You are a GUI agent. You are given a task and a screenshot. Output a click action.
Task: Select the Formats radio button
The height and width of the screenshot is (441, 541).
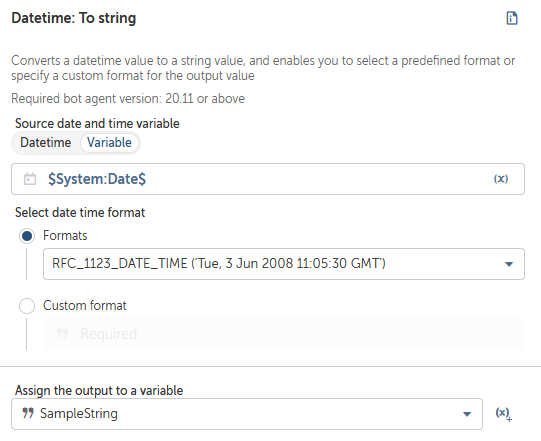(x=27, y=236)
